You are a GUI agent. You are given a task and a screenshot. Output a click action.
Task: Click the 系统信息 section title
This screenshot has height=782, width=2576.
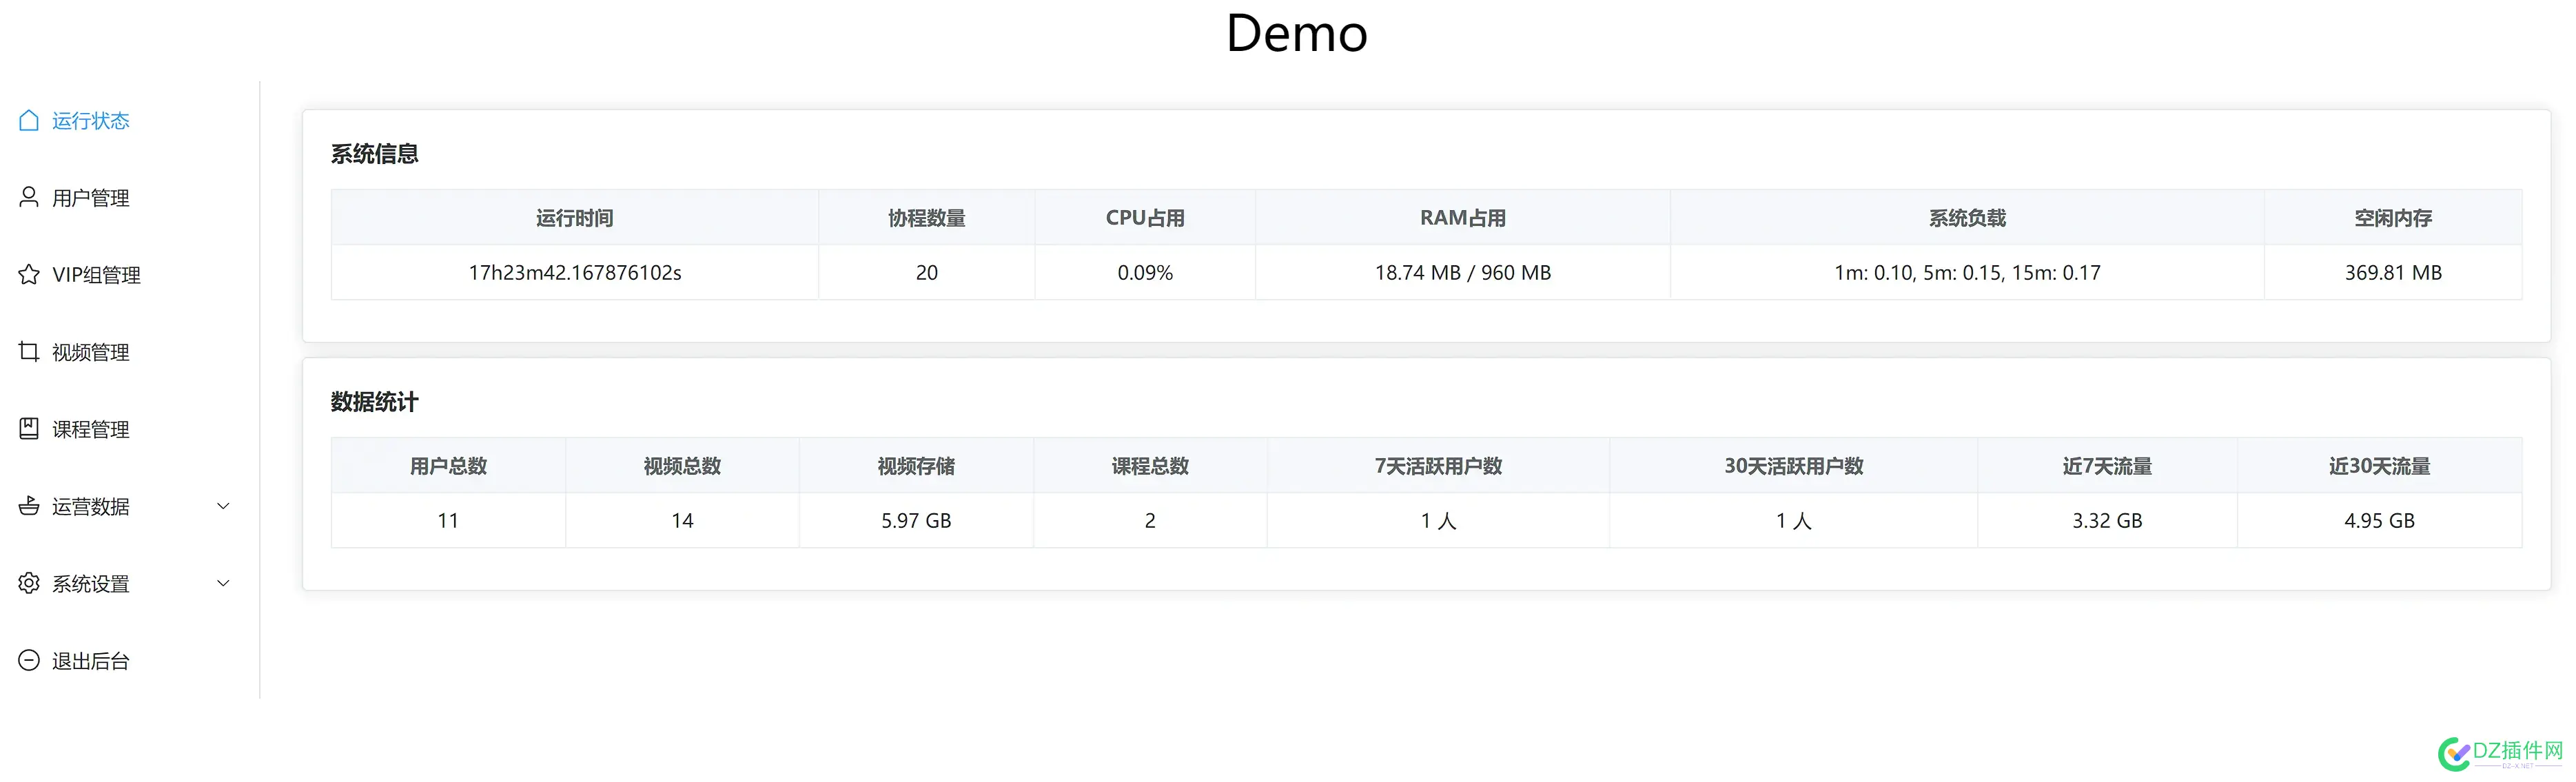[x=374, y=153]
